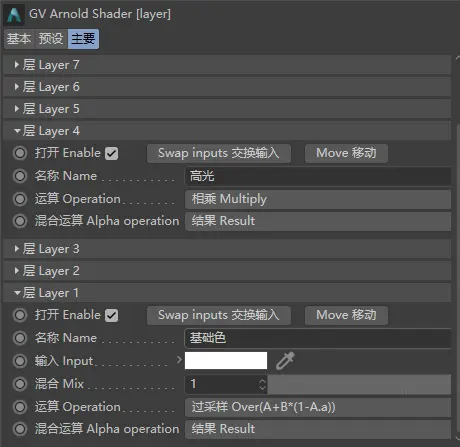
Task: Expand 层 Layer 2 section
Action: pos(227,271)
